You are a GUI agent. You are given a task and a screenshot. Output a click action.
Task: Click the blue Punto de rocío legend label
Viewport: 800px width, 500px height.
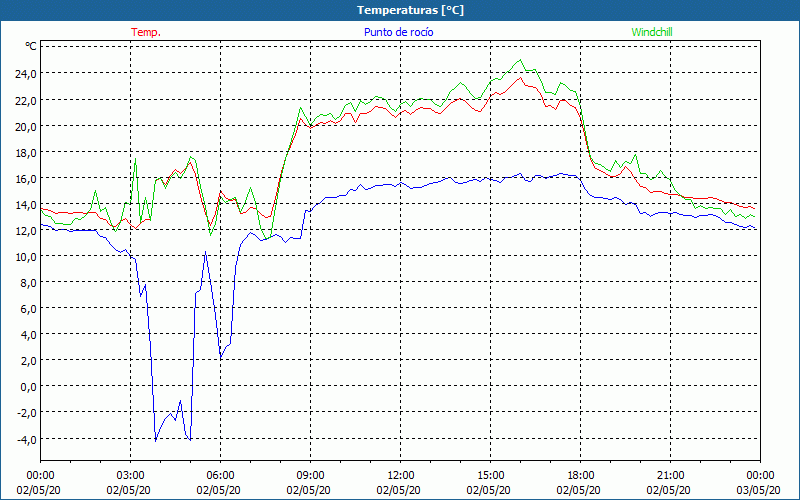point(398,32)
